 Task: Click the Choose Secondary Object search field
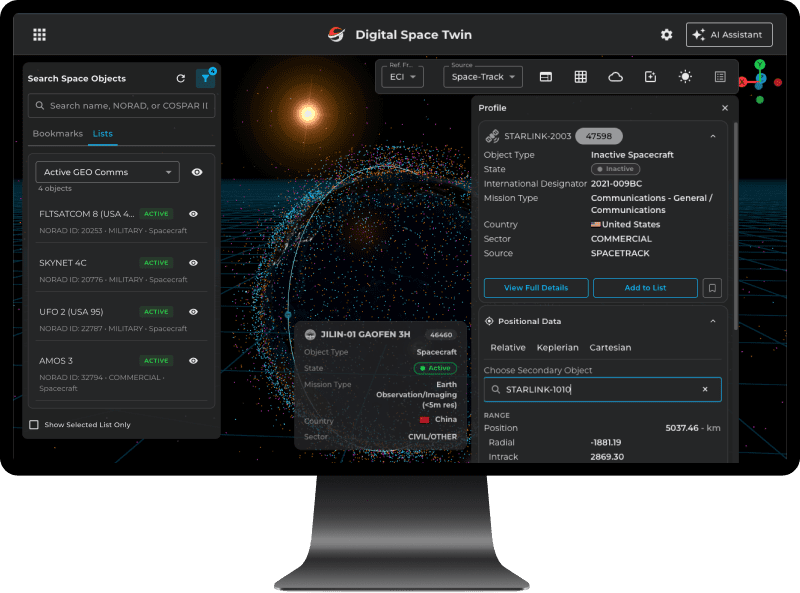coord(603,389)
